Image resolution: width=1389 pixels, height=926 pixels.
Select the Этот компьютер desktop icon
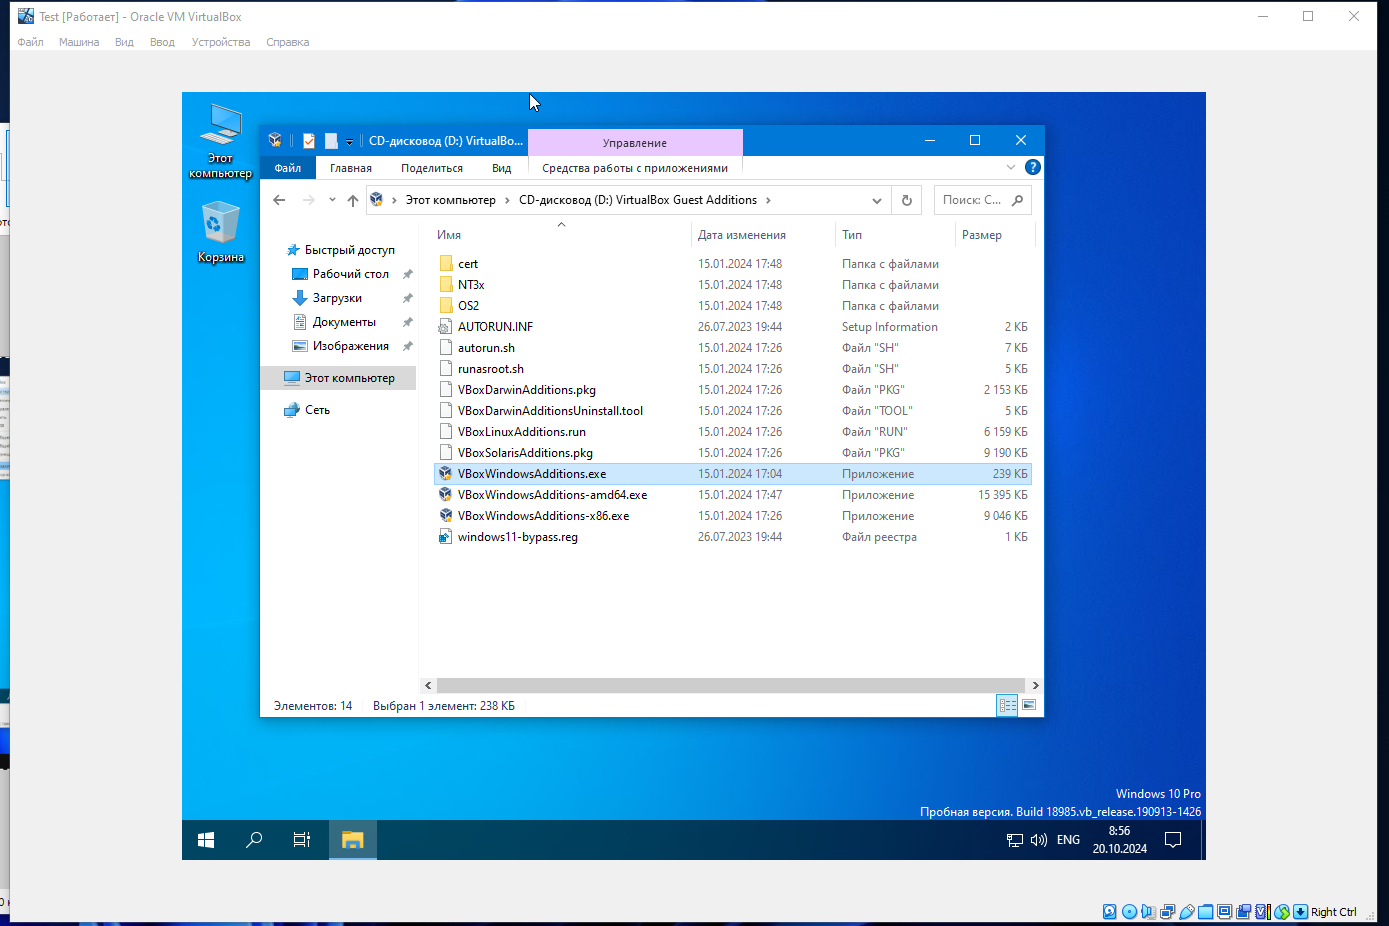click(x=220, y=142)
